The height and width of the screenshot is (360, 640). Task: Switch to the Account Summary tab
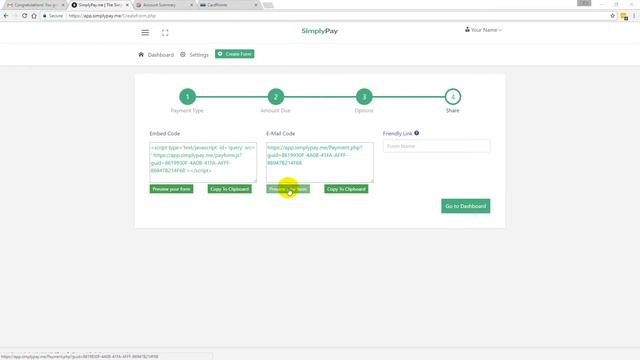tap(164, 5)
